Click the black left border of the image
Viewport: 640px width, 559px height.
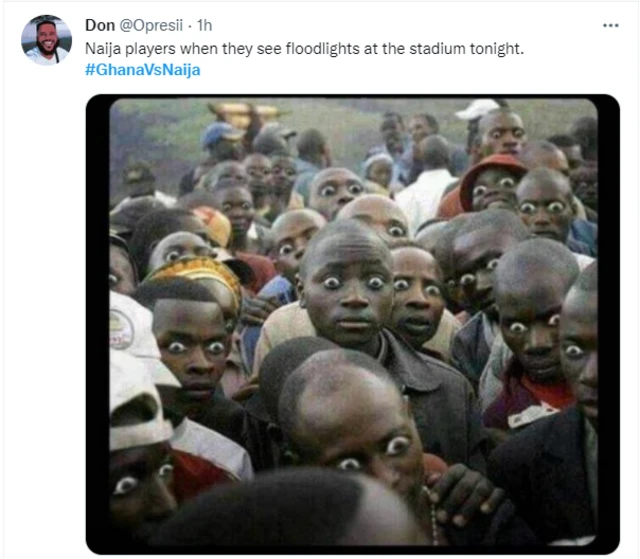click(x=98, y=324)
